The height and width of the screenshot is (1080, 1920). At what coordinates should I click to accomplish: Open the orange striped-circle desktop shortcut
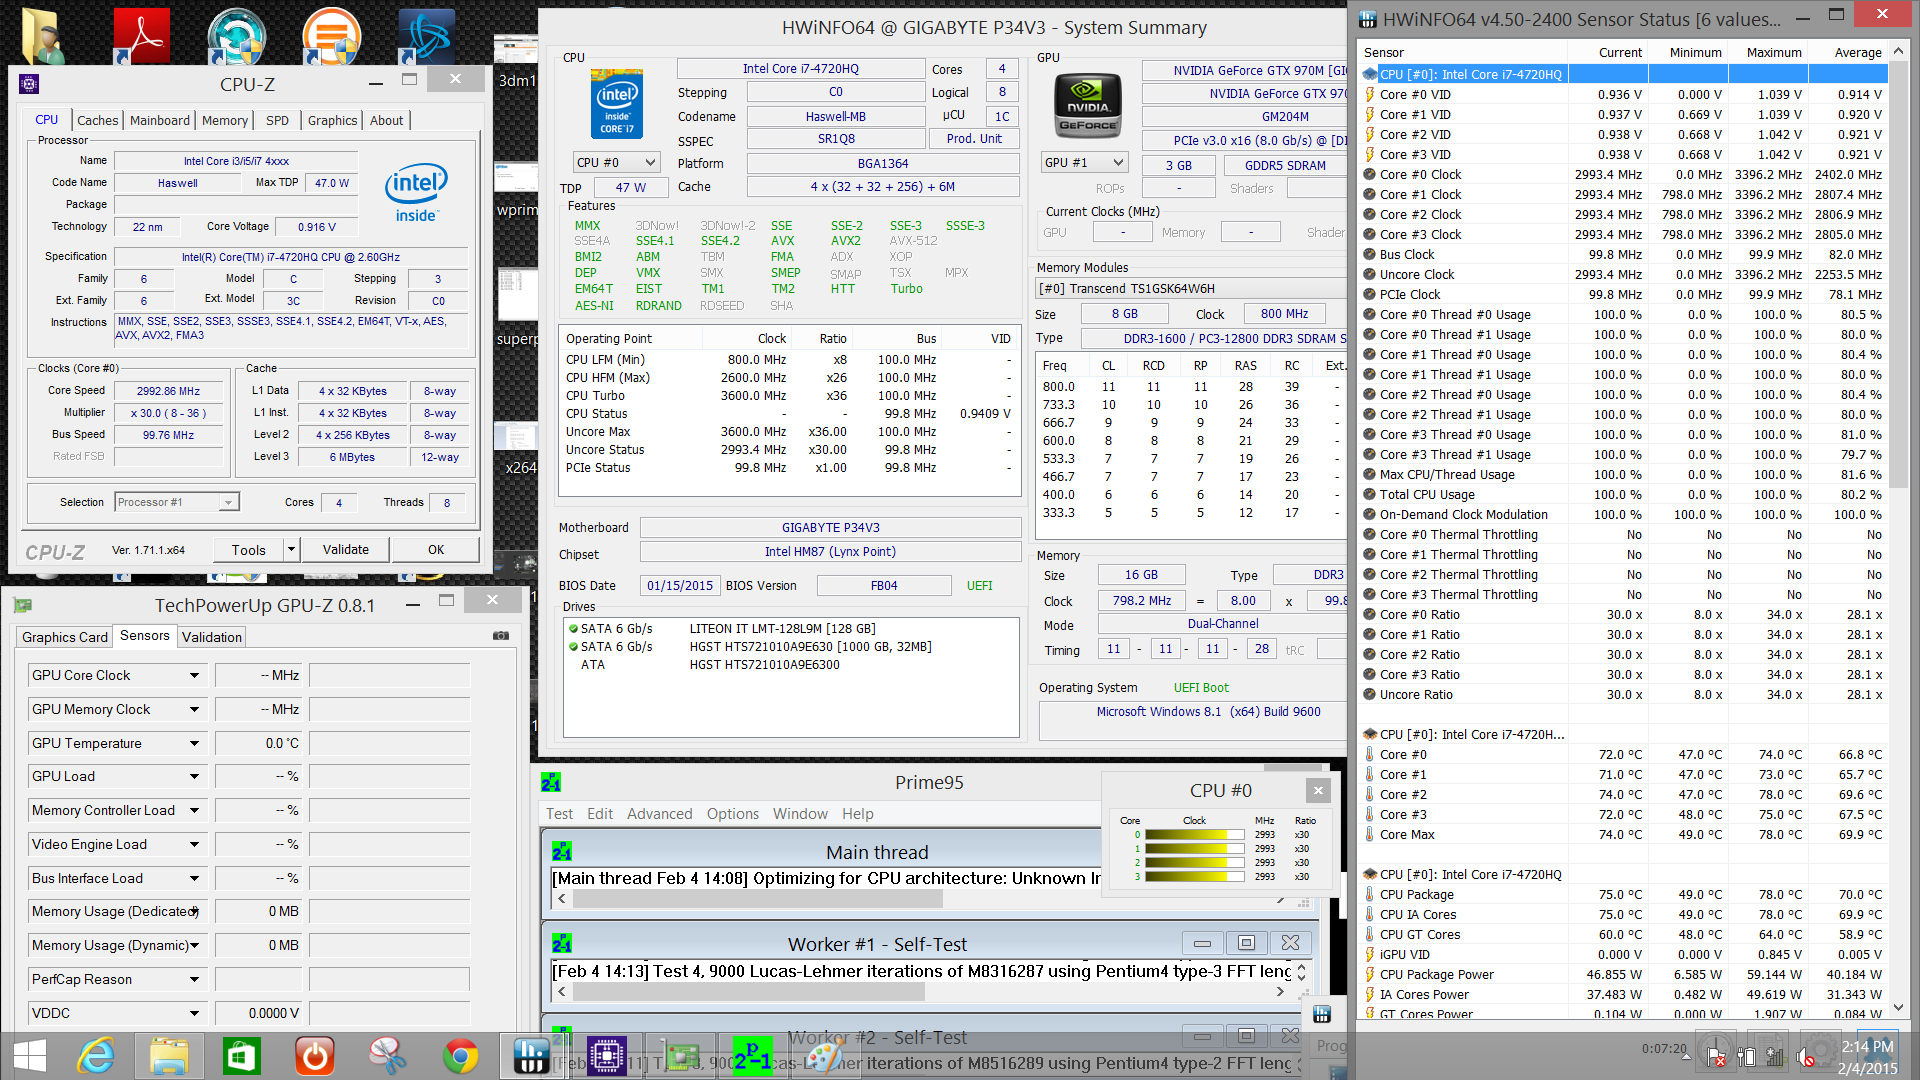click(x=331, y=35)
